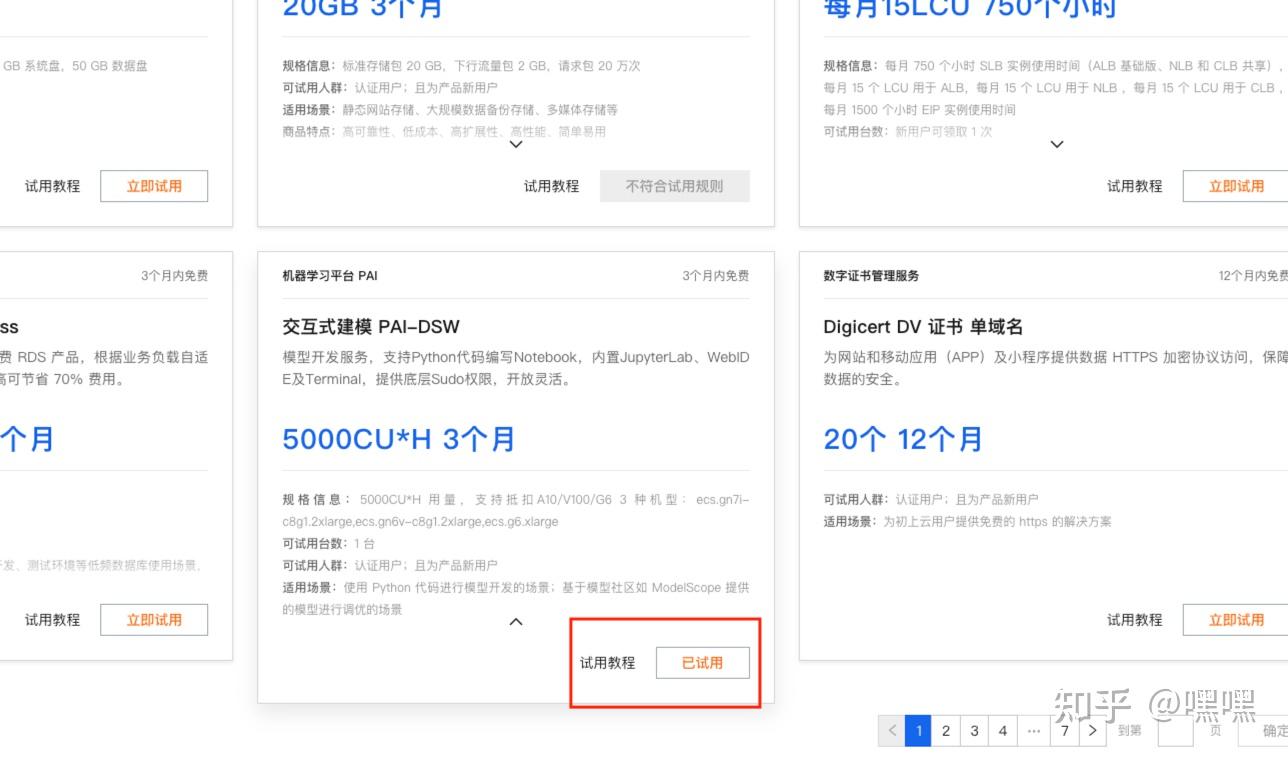1288x757 pixels.
Task: Go to page 2 of trial products
Action: (946, 730)
